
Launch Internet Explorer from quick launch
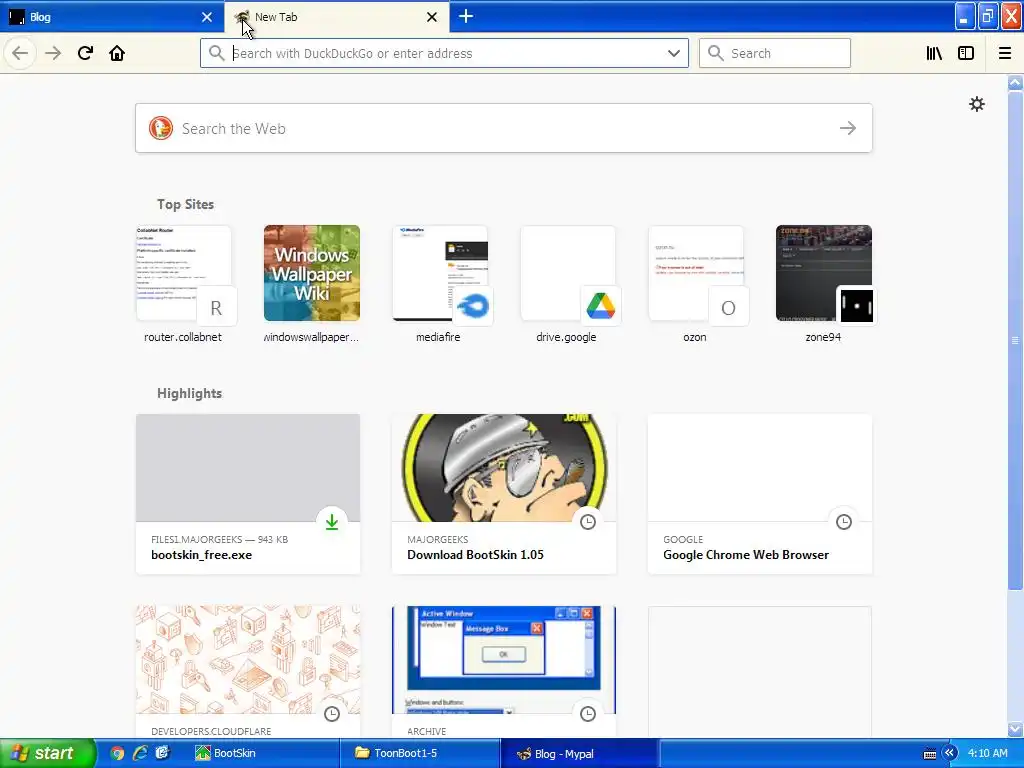pos(140,754)
